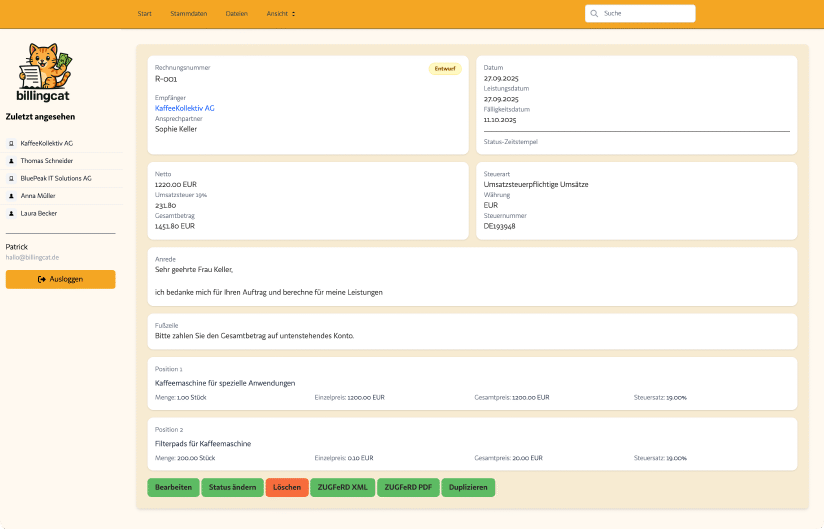Click the magnifier icon in search box
The image size is (824, 529).
595,14
